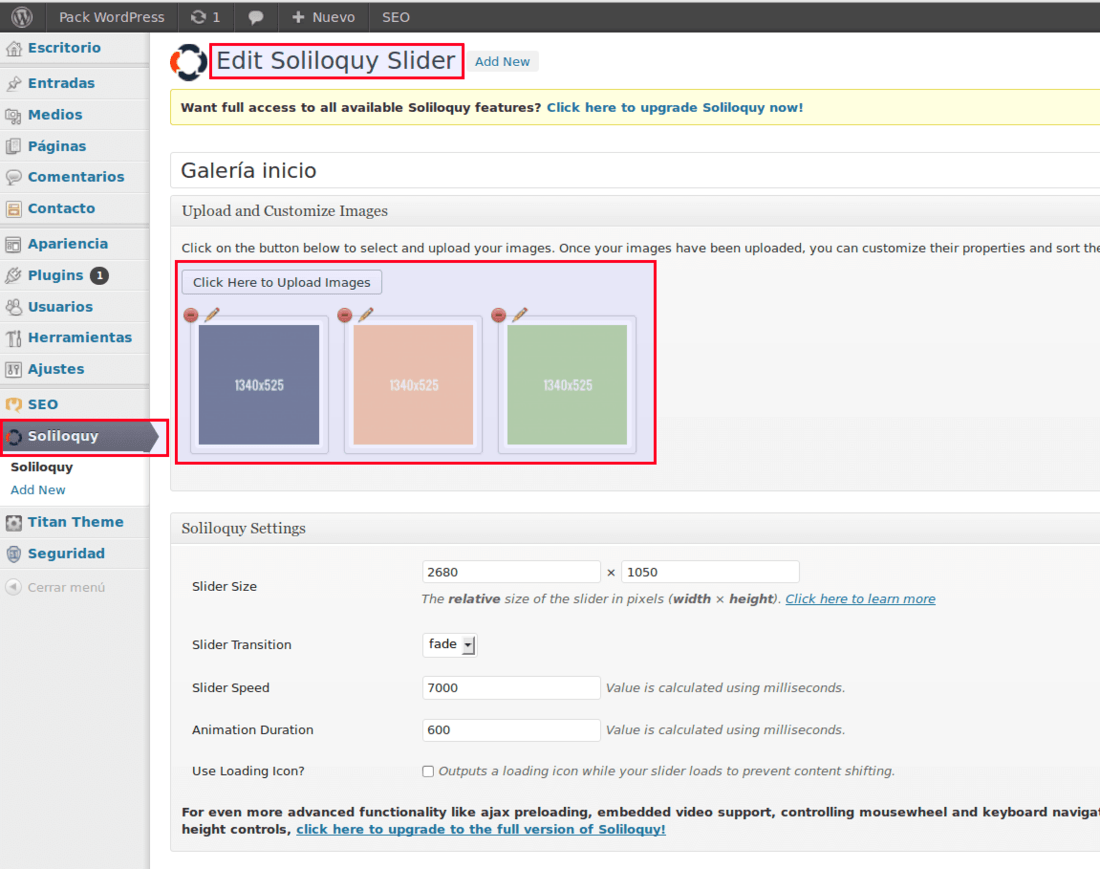Click the Plugins plug icon
Viewport: 1100px width, 869px height.
coord(13,276)
